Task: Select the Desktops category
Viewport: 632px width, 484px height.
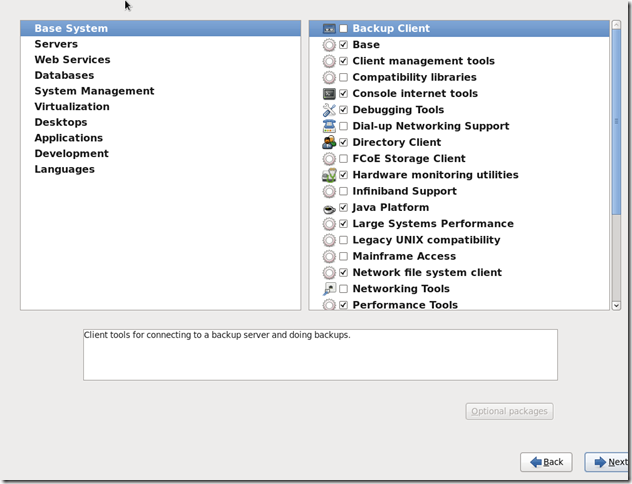Action: click(160, 123)
